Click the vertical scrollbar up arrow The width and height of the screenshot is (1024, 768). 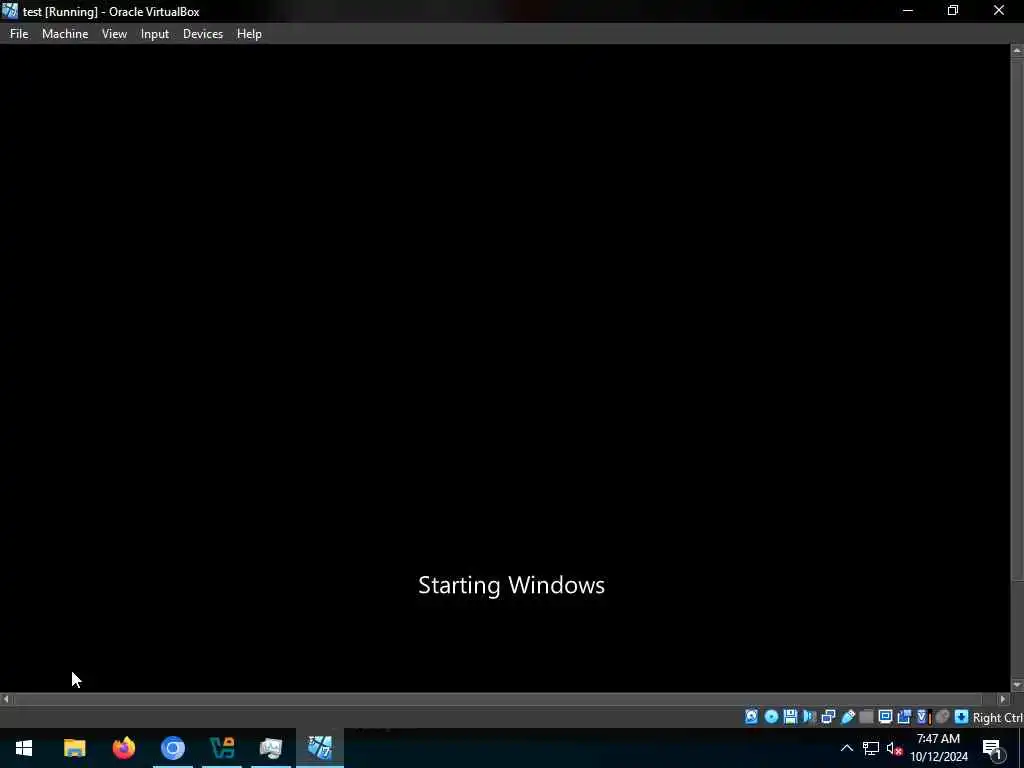point(1017,50)
